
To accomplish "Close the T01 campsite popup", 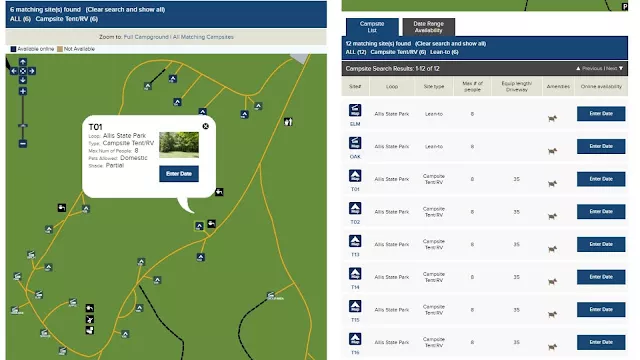I will (206, 126).
